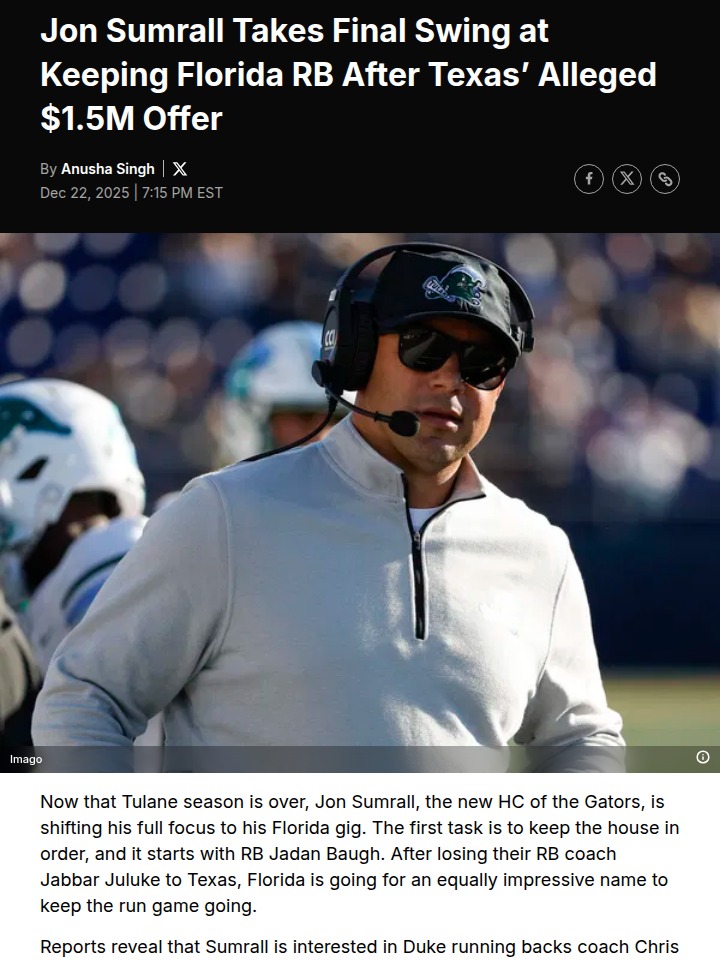Open the coach's hero photo

pyautogui.click(x=360, y=502)
